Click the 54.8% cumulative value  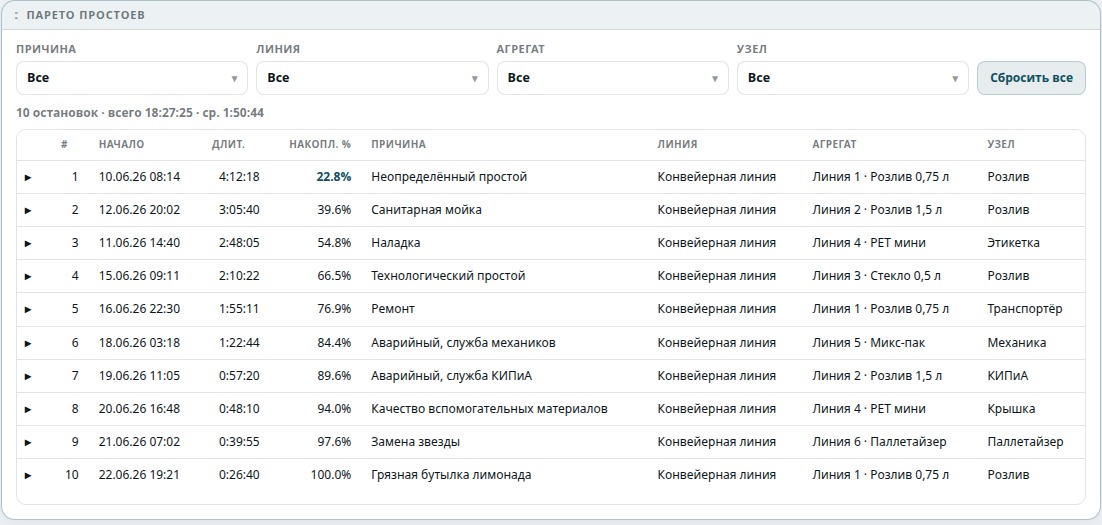tap(335, 243)
